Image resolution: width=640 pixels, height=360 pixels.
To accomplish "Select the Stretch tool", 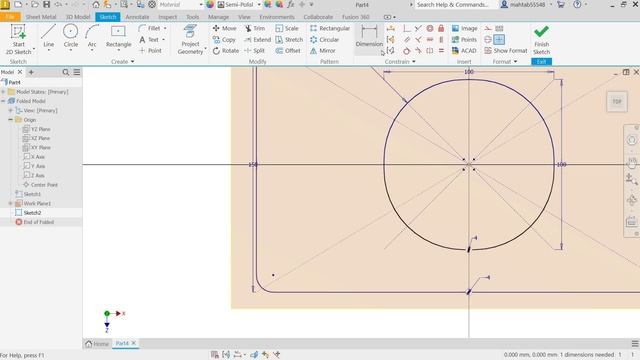I will click(x=289, y=40).
